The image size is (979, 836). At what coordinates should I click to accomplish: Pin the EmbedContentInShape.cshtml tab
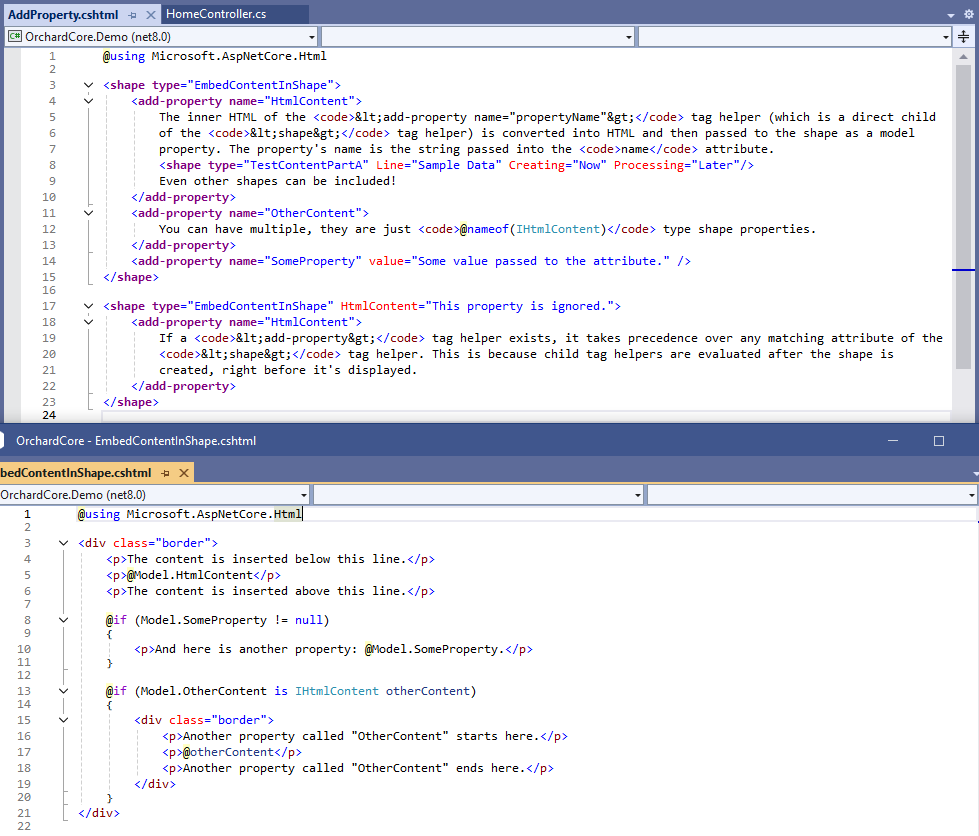coord(165,473)
